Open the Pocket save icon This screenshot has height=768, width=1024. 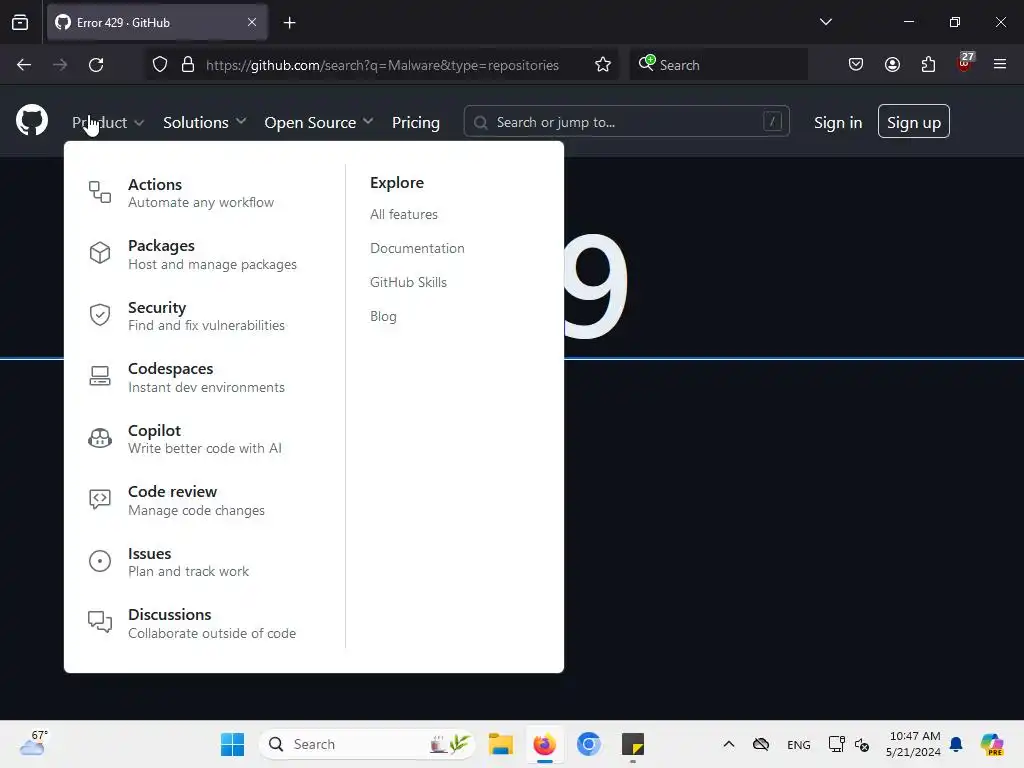(x=856, y=65)
